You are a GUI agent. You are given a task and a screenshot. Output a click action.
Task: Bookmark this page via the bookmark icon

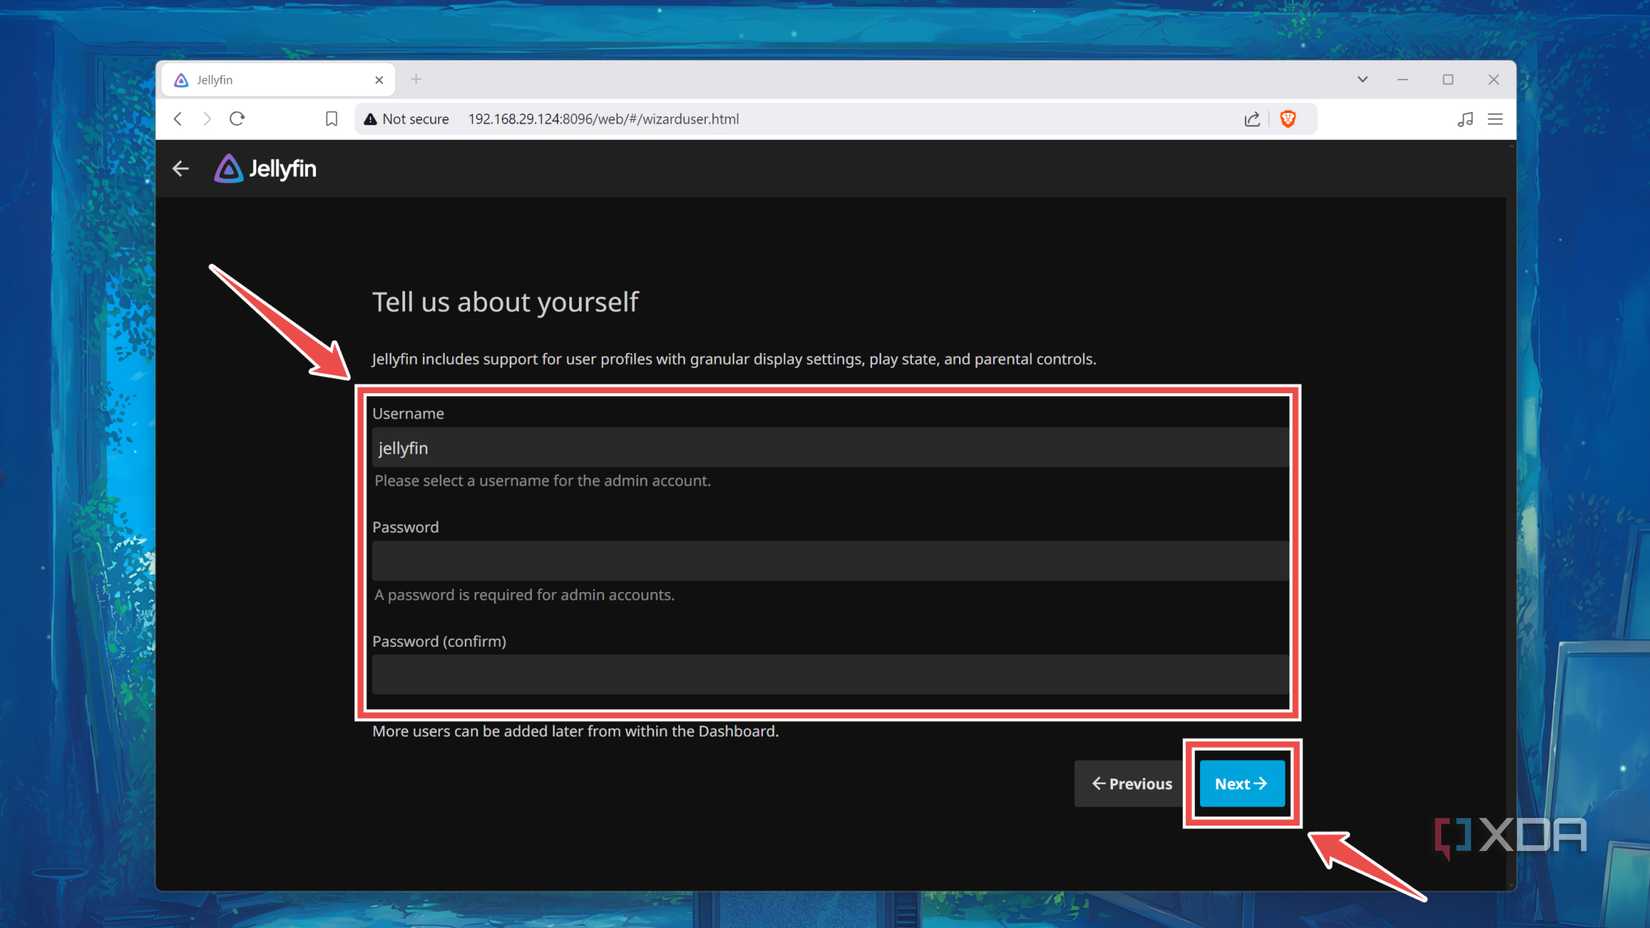tap(331, 118)
